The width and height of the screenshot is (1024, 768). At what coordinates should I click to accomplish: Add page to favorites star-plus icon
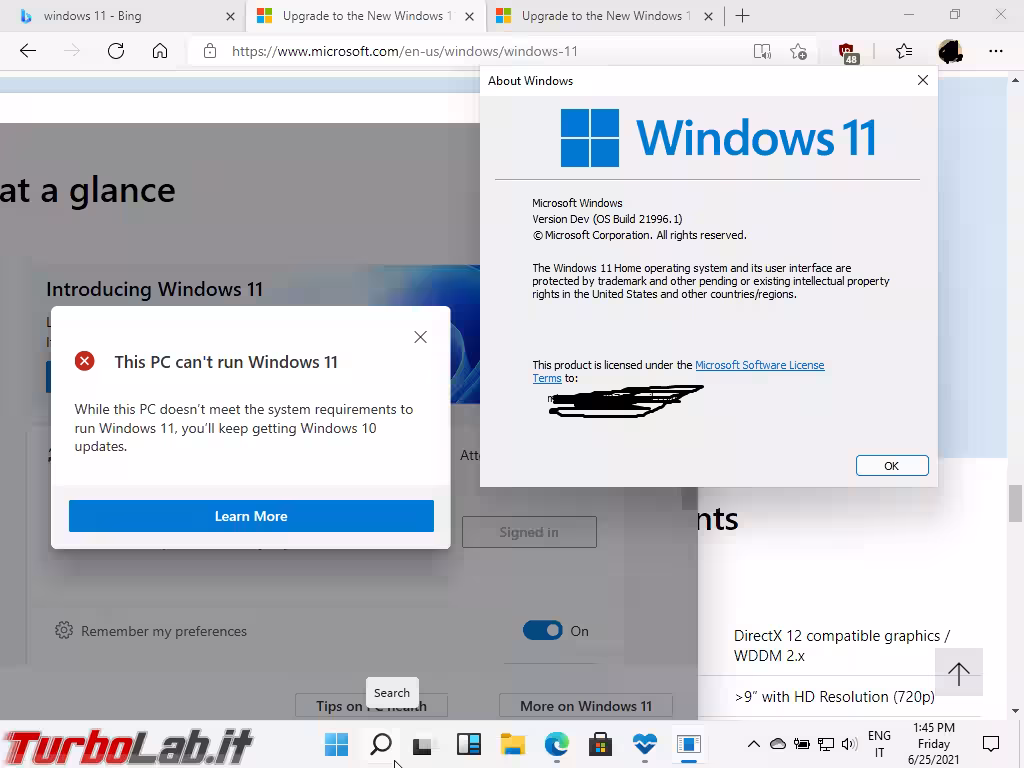coord(798,52)
